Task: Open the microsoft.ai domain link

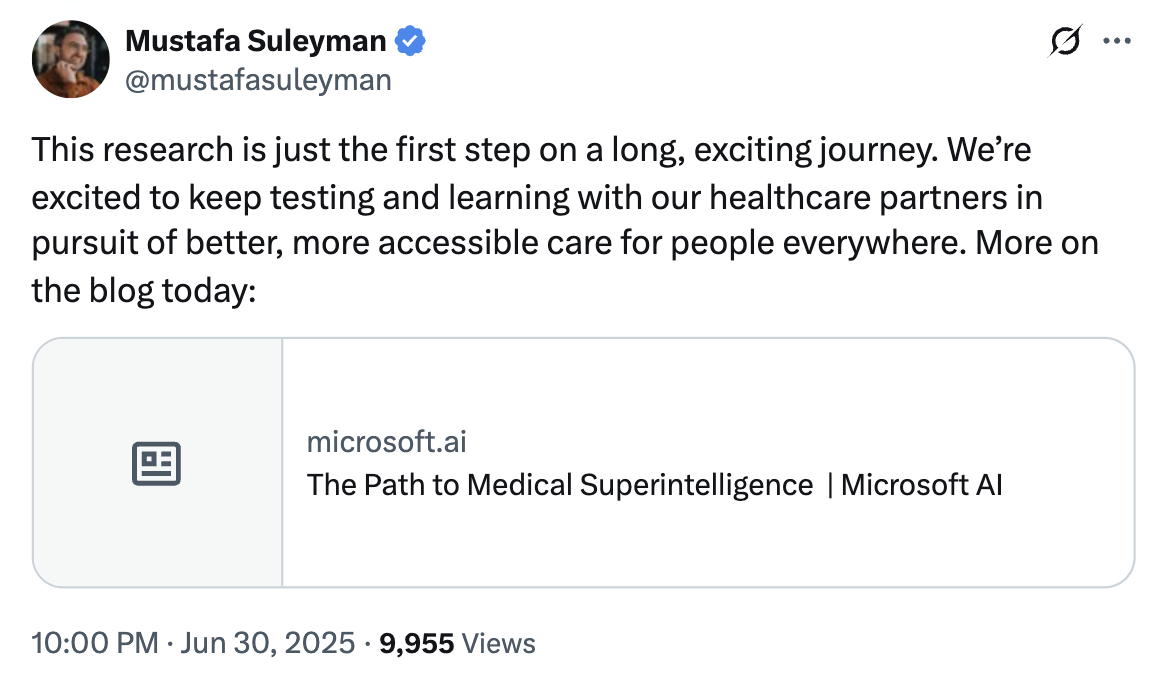Action: click(387, 442)
